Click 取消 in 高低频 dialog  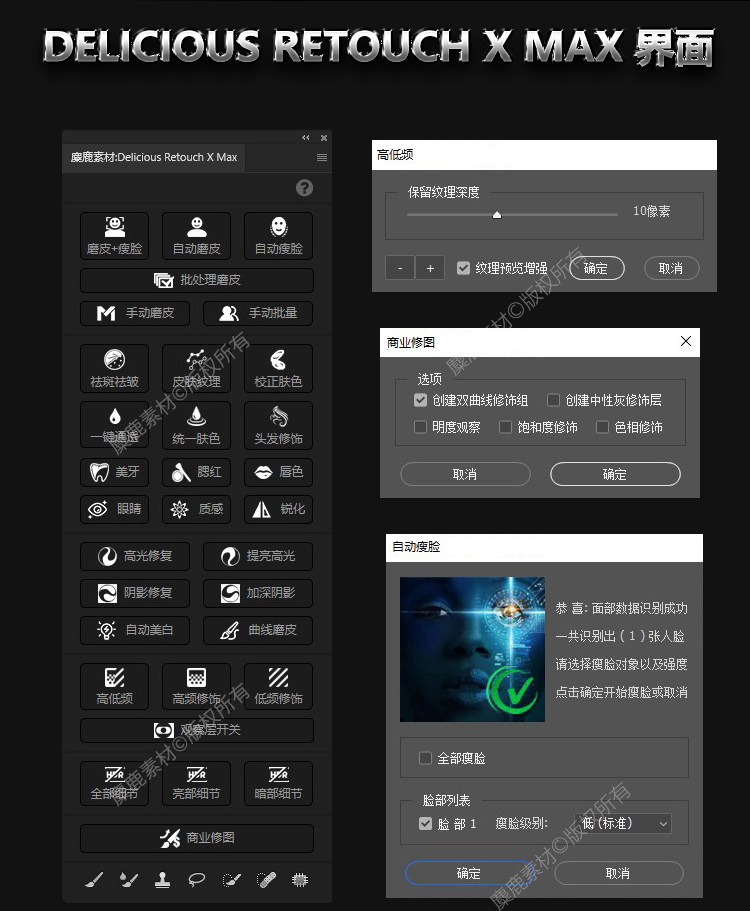click(x=671, y=268)
